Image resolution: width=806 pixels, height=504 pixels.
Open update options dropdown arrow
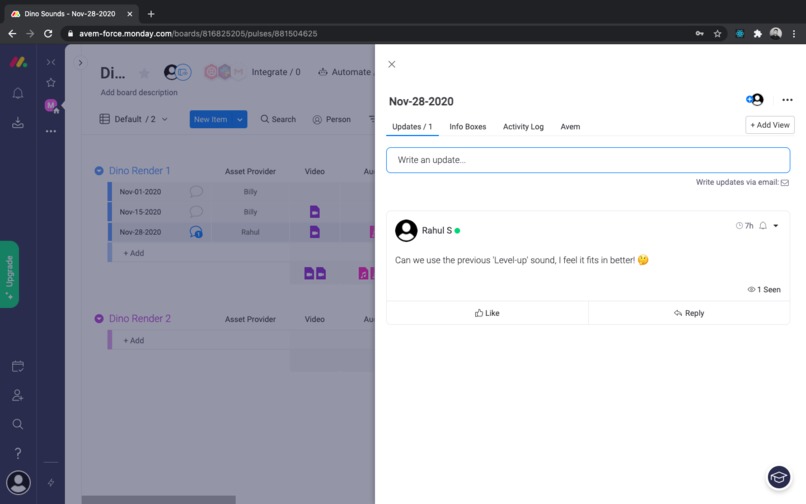(776, 226)
